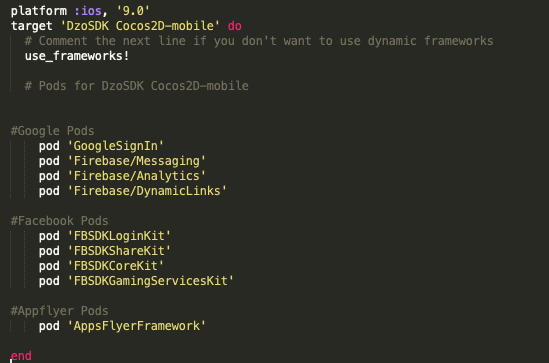Click the '#Facebook Pods' comment
The image size is (549, 363).
coord(60,221)
